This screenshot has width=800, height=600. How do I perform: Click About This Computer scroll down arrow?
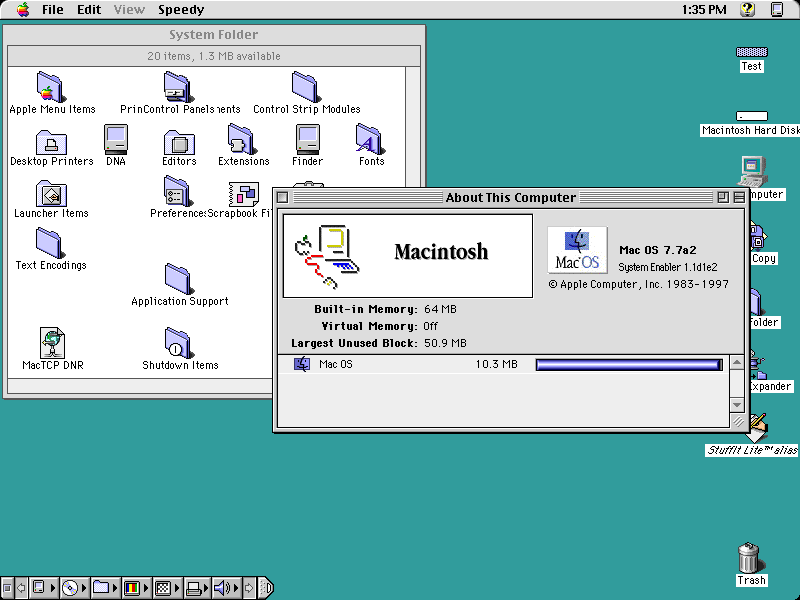(x=737, y=405)
